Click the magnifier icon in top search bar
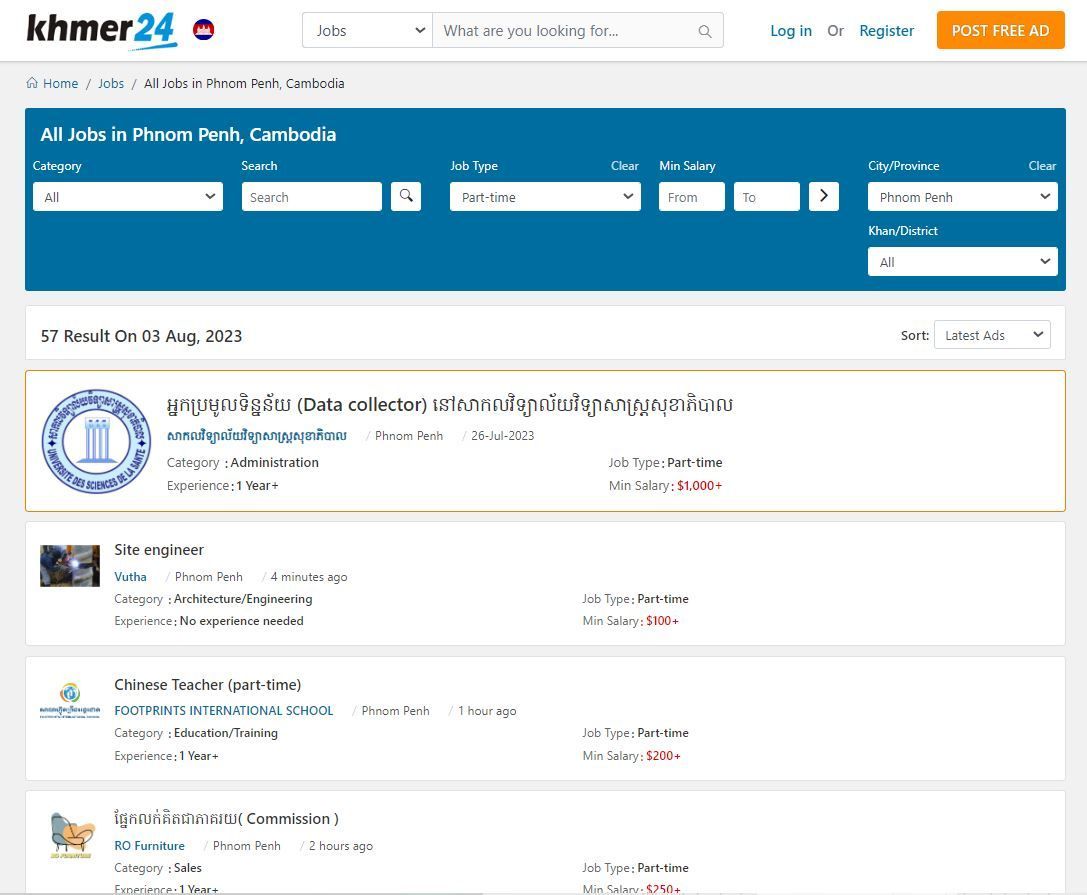 point(704,31)
